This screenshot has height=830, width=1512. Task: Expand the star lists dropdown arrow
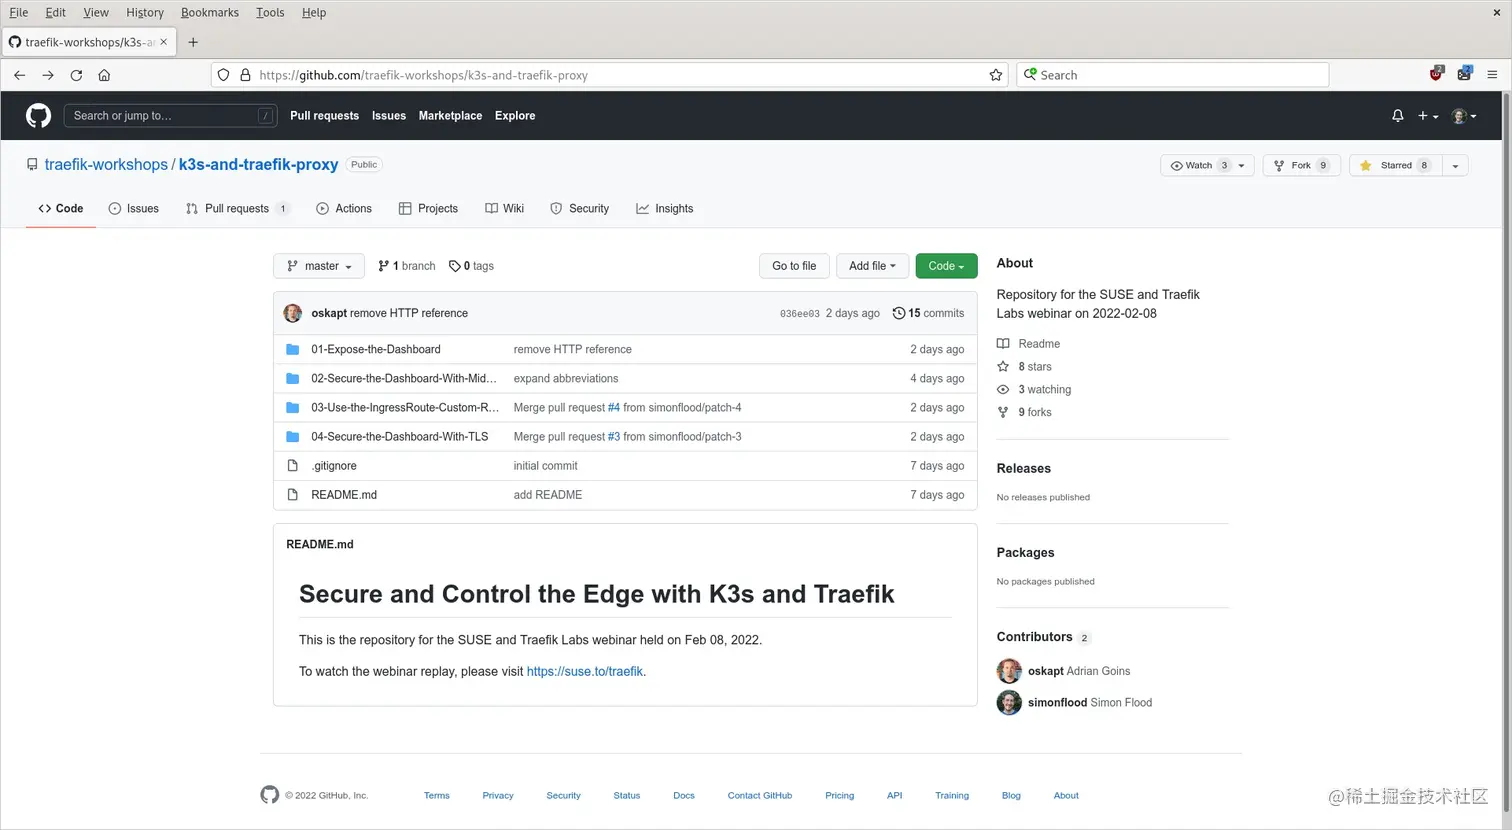[1455, 166]
